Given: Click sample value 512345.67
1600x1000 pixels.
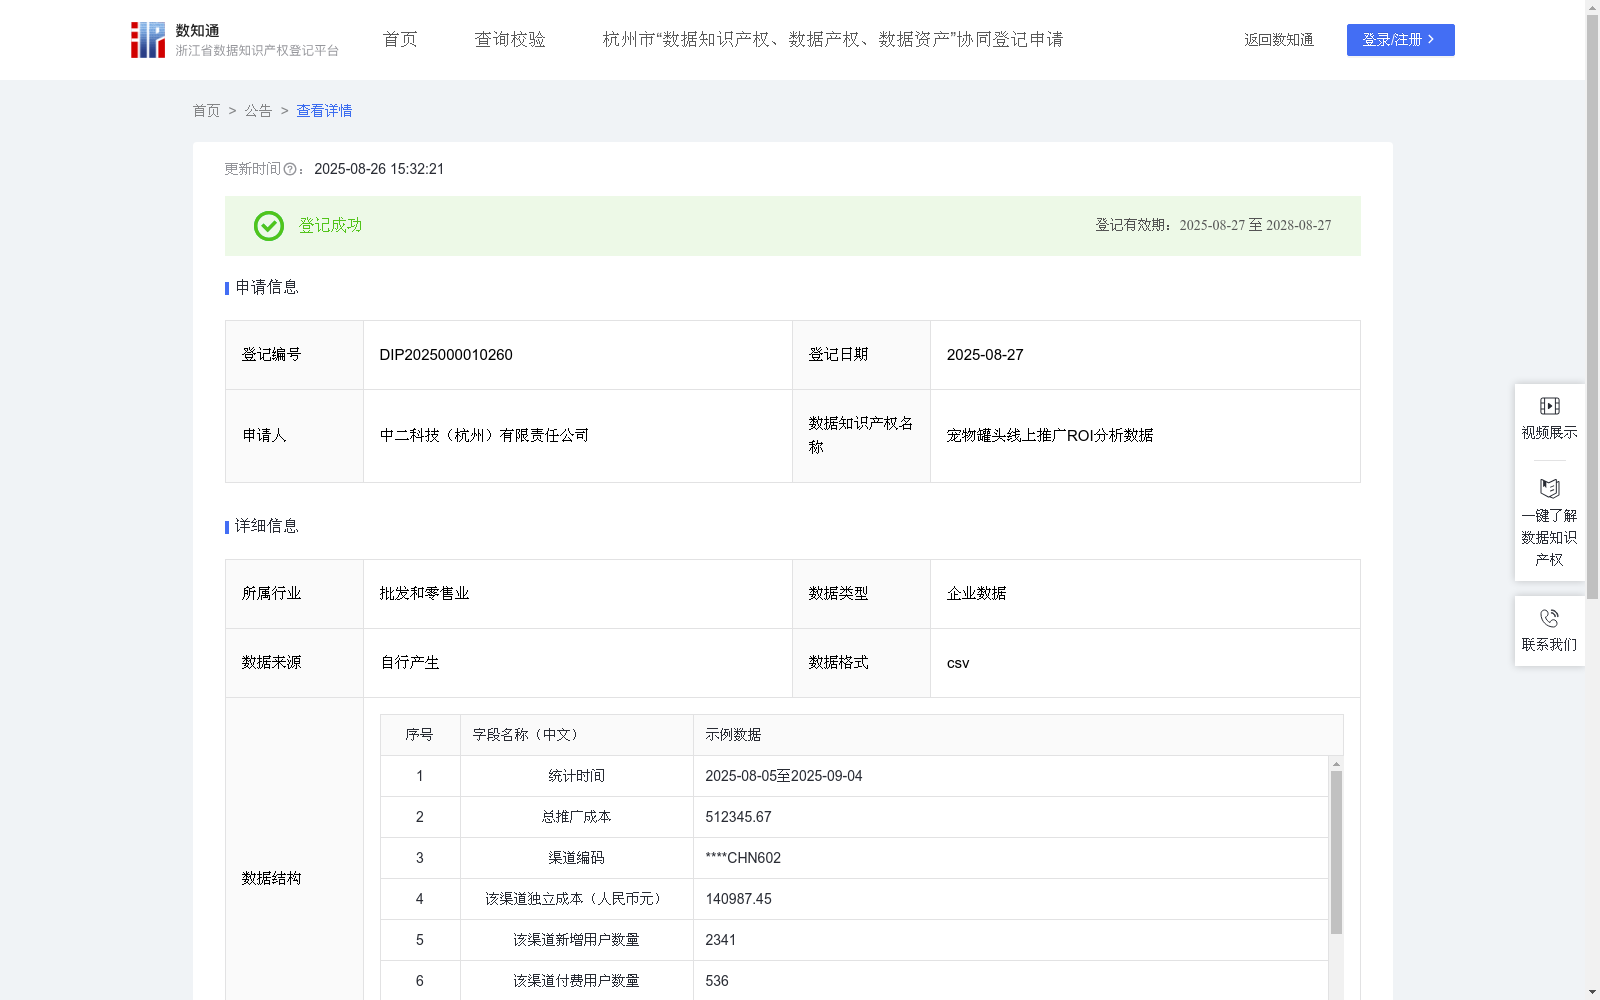Looking at the screenshot, I should (738, 817).
